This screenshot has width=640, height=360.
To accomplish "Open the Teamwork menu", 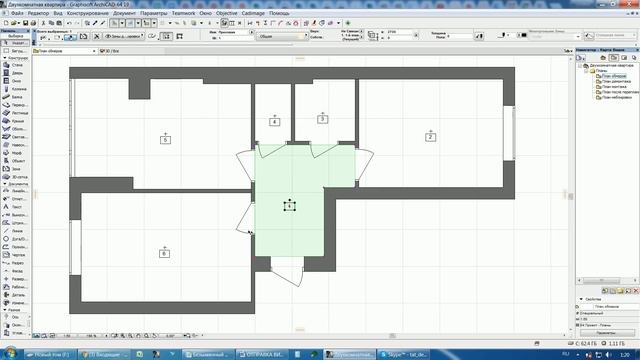I will [184, 13].
